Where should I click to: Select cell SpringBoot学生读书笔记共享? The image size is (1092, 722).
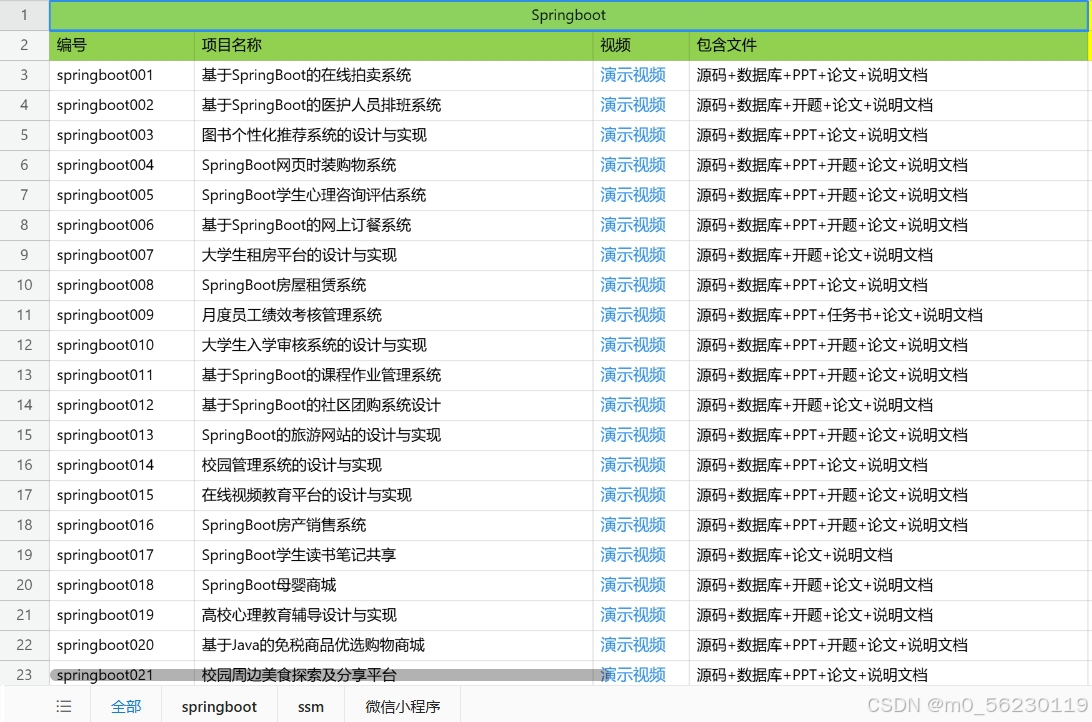[x=393, y=554]
